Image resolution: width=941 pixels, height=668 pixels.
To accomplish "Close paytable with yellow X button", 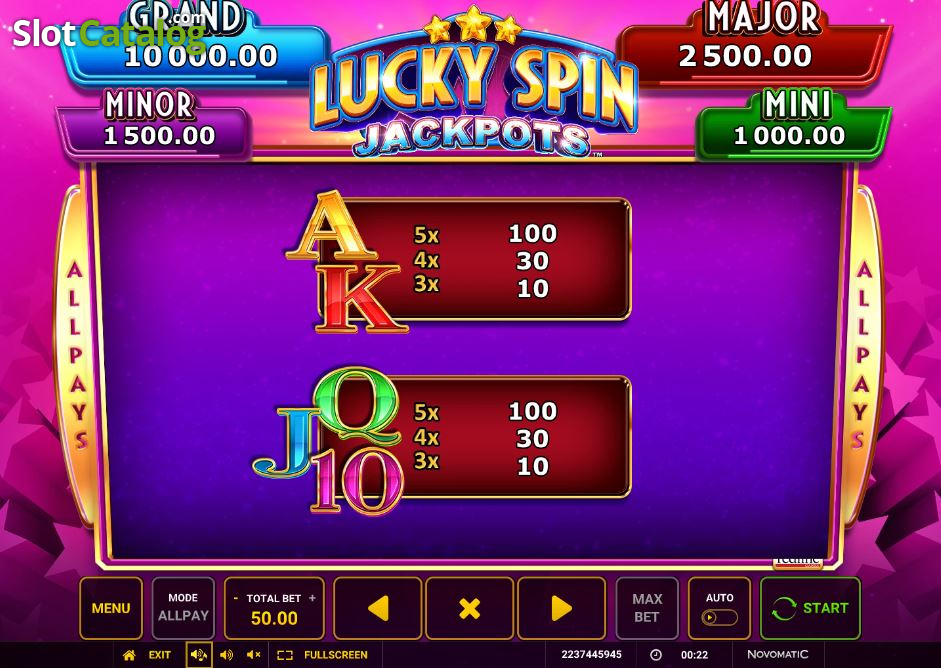I will pos(469,609).
